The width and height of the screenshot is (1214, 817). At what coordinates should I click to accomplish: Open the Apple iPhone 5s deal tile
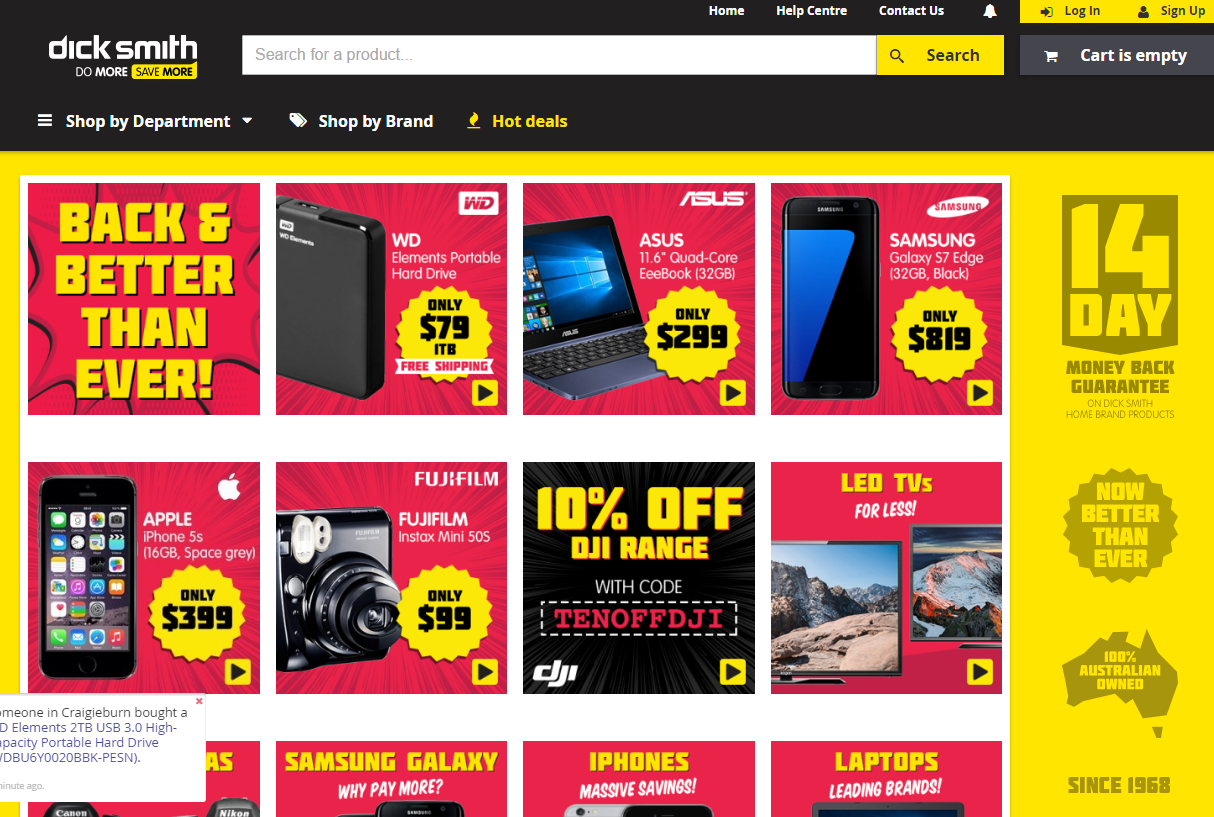coord(144,578)
